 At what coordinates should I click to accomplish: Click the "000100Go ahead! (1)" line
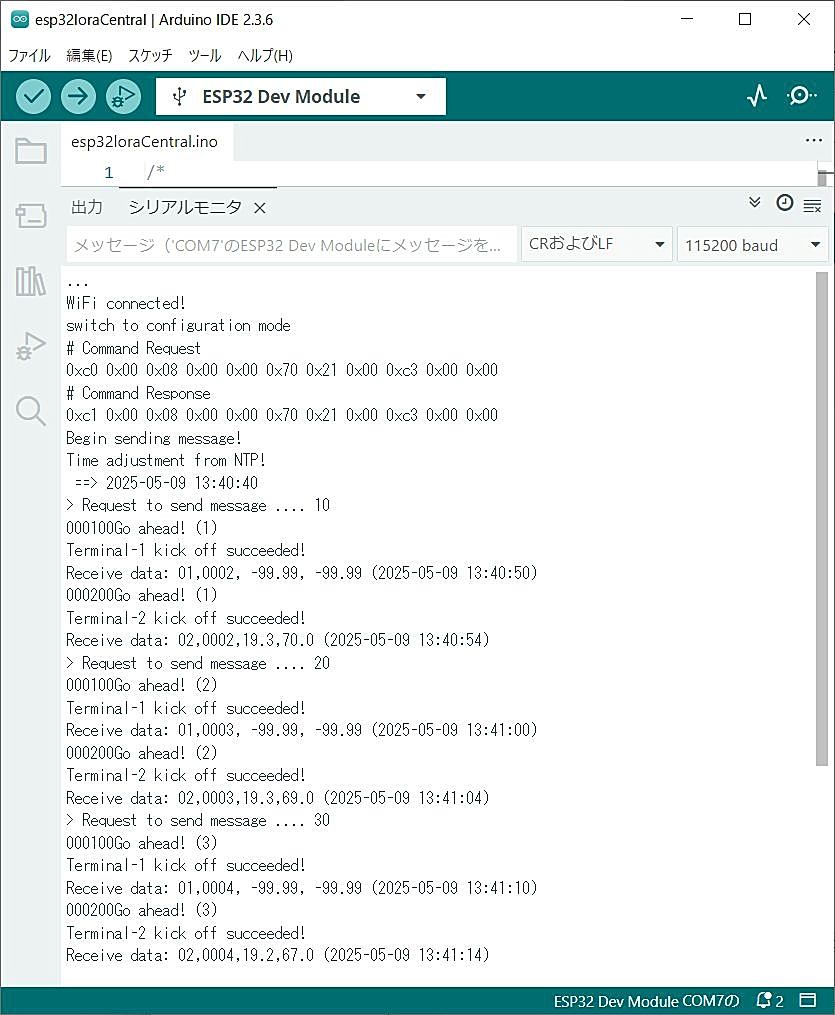(x=142, y=528)
